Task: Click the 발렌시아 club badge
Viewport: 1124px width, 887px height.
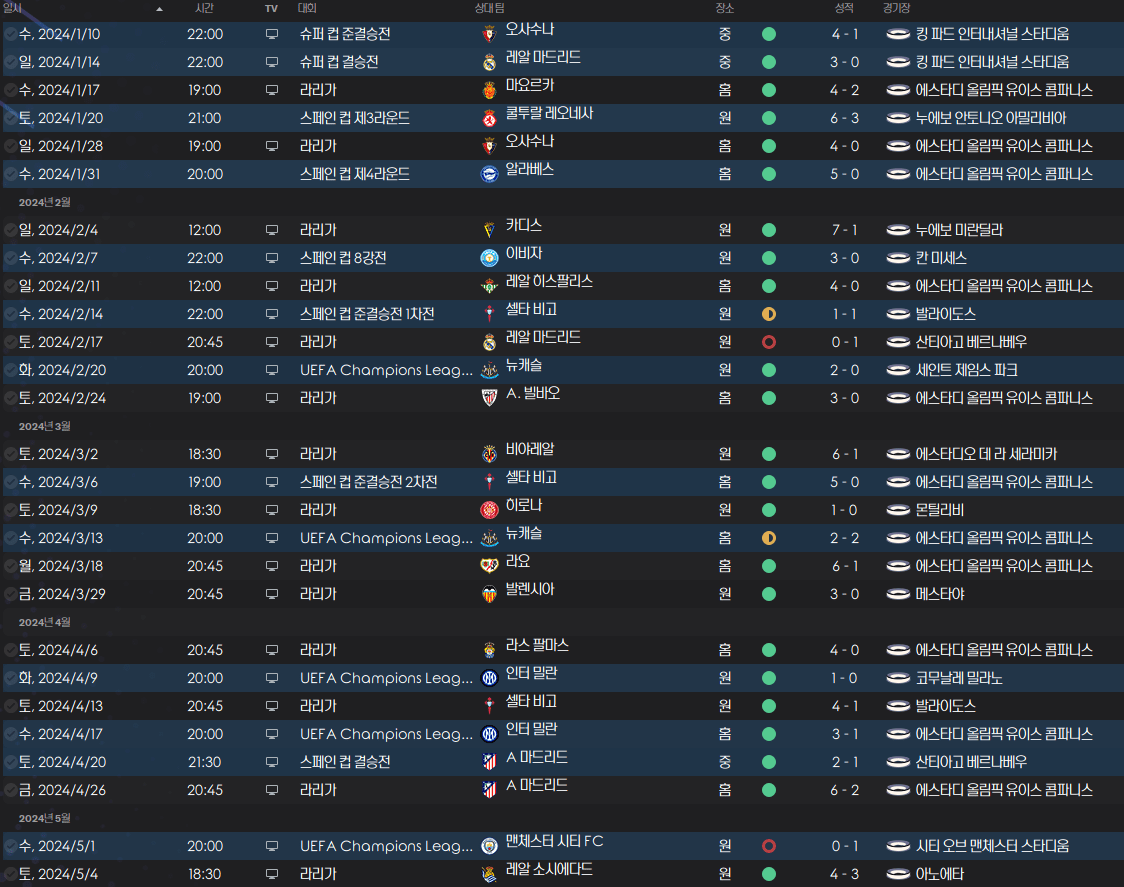Action: point(490,594)
